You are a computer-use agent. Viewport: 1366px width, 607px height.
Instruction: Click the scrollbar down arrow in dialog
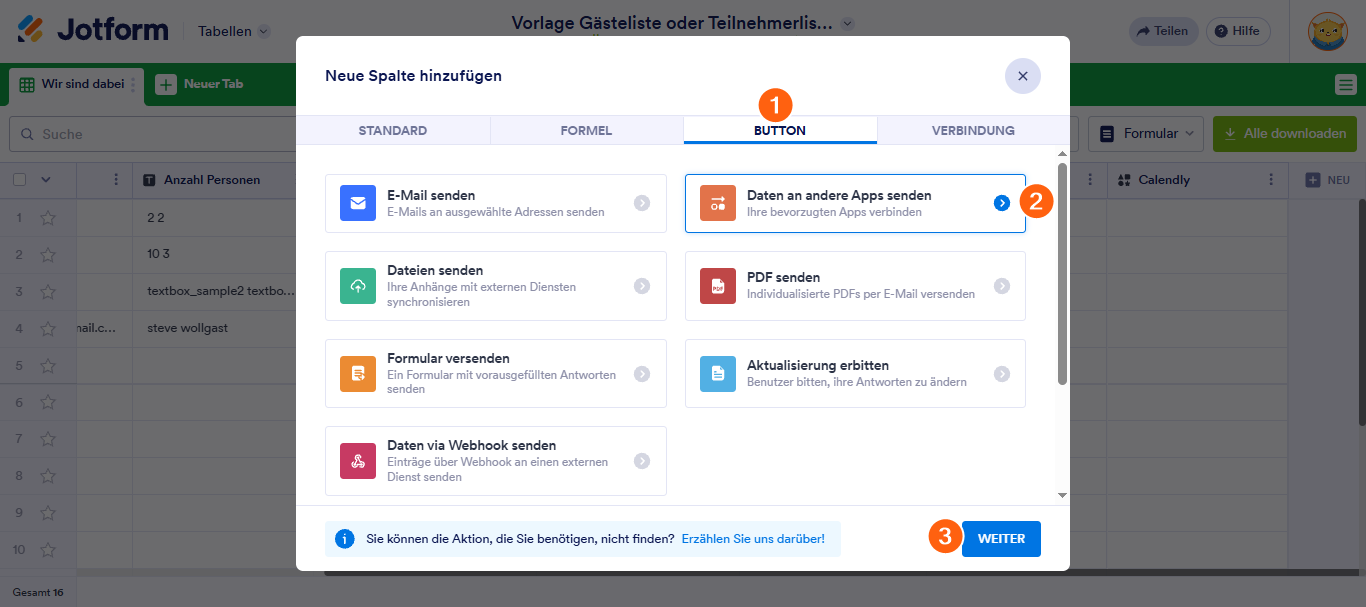point(1062,495)
